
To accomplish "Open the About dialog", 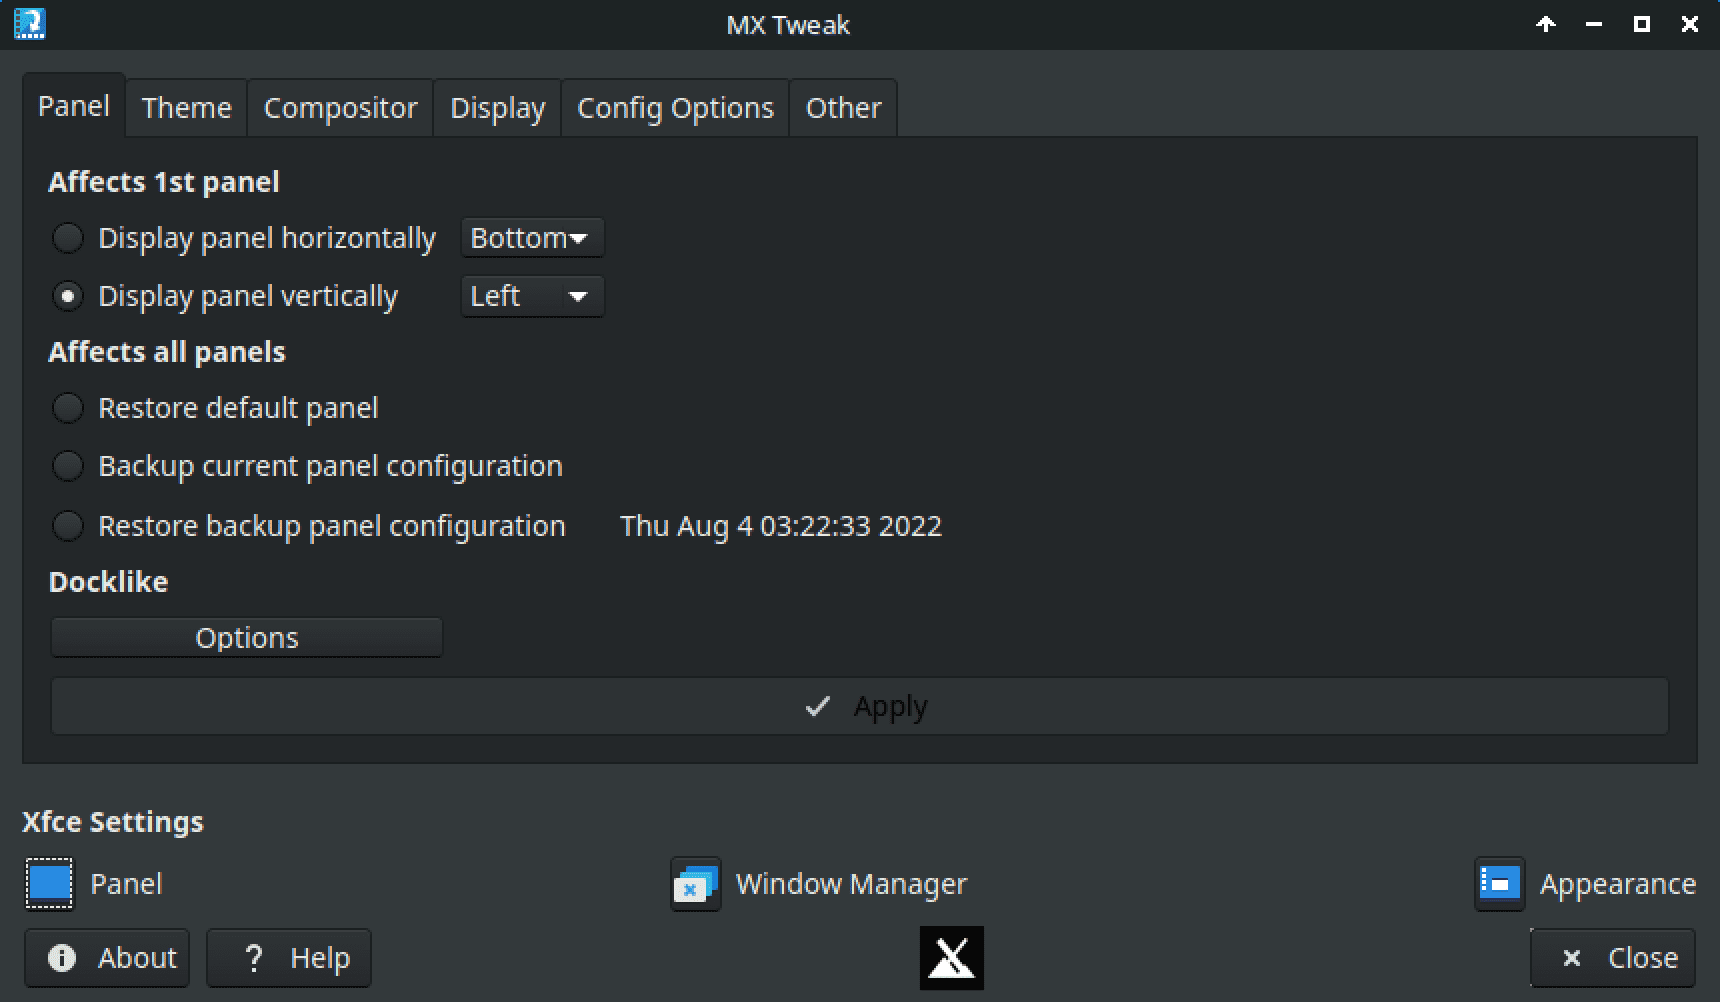I will (x=107, y=958).
